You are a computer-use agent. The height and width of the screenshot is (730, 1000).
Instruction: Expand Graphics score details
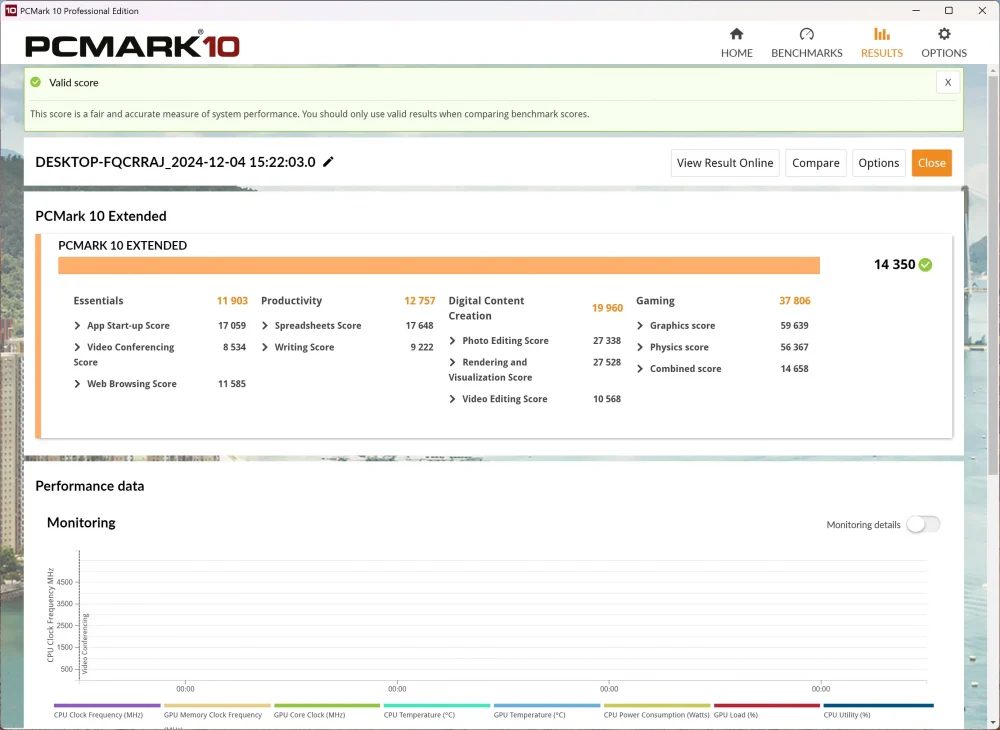pos(640,326)
